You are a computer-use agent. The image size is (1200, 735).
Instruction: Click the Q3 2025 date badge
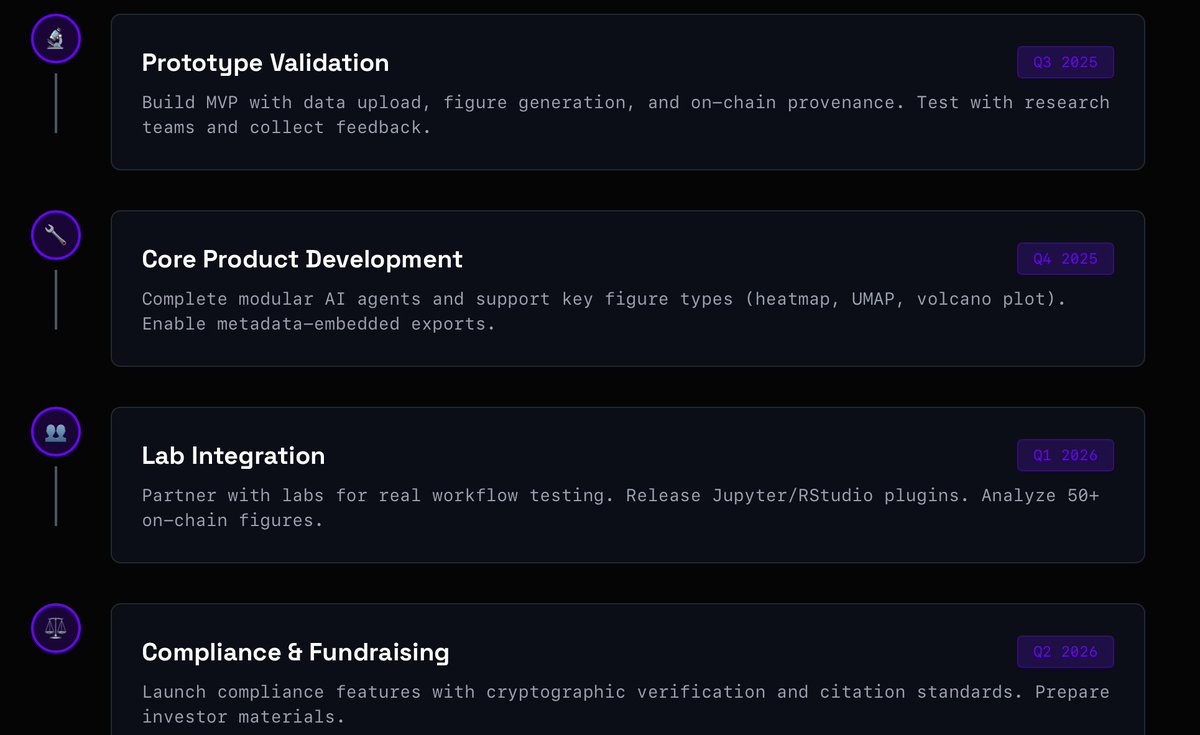coord(1065,62)
